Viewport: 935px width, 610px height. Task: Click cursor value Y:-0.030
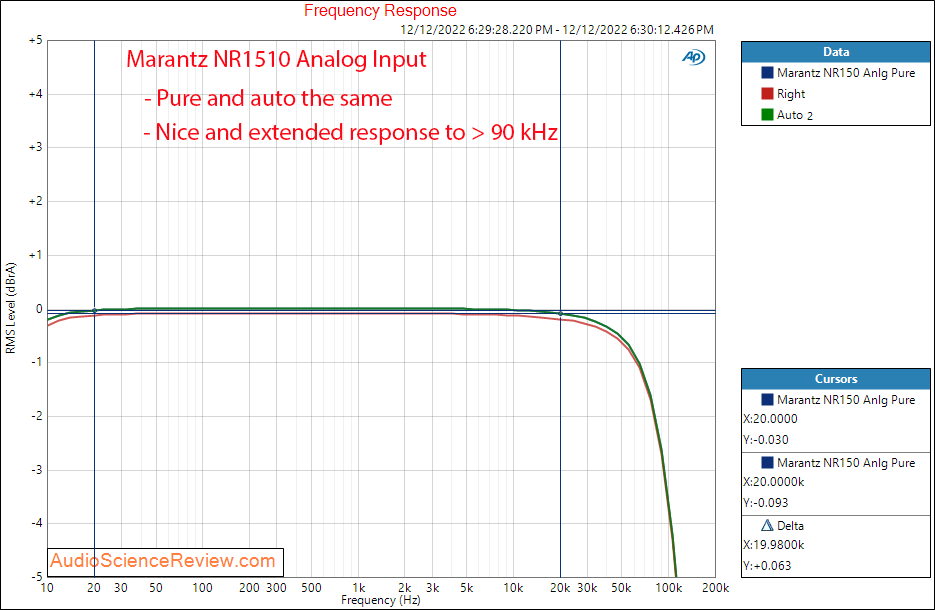(x=766, y=439)
